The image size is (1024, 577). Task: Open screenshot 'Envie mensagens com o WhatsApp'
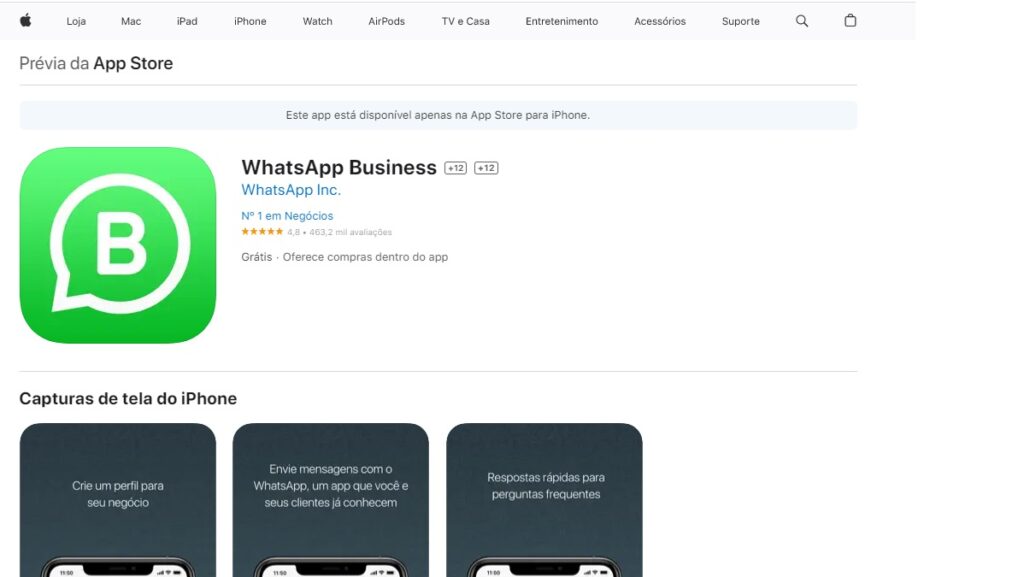[x=330, y=500]
